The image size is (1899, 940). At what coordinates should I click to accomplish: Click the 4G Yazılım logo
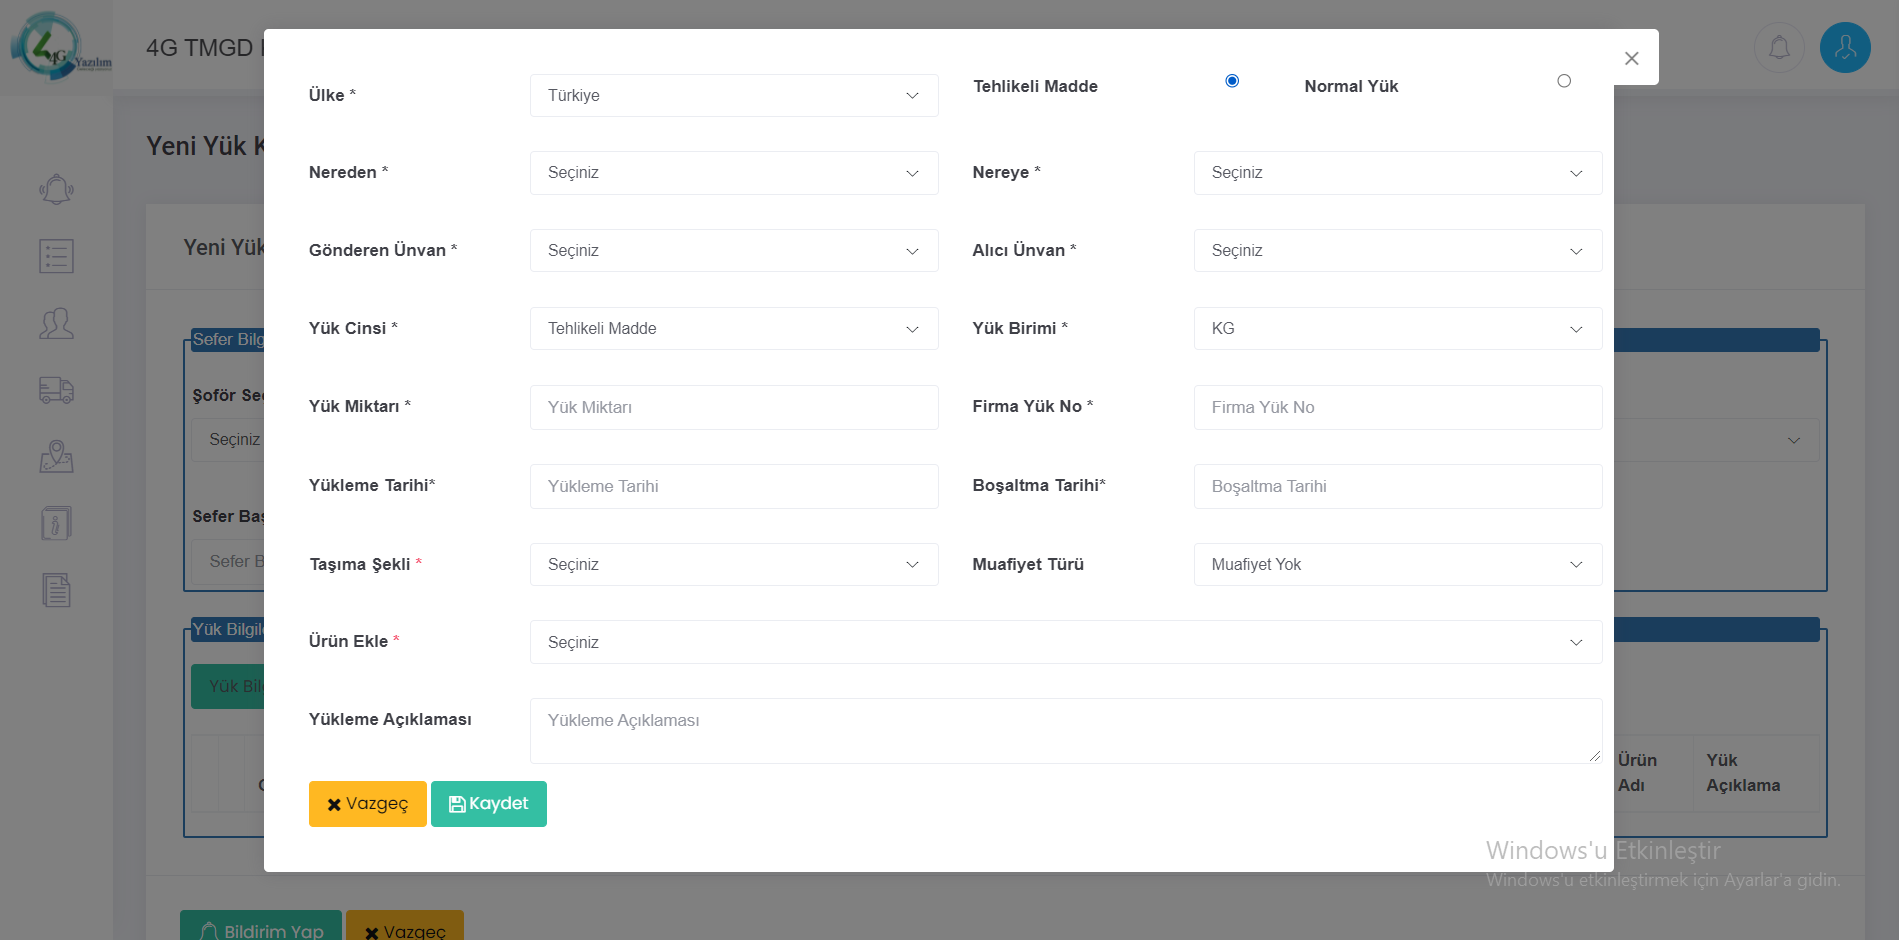coord(60,47)
